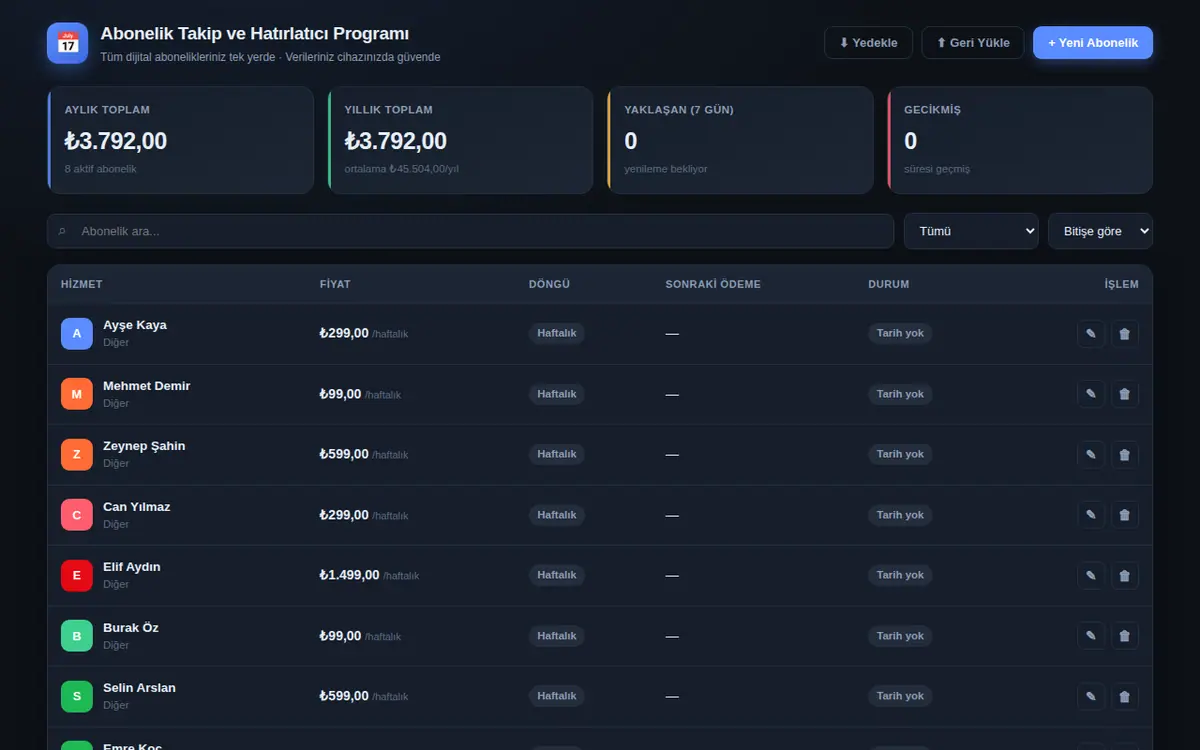Delete the Elif Aydın subscription
The height and width of the screenshot is (750, 1200).
coord(1125,575)
